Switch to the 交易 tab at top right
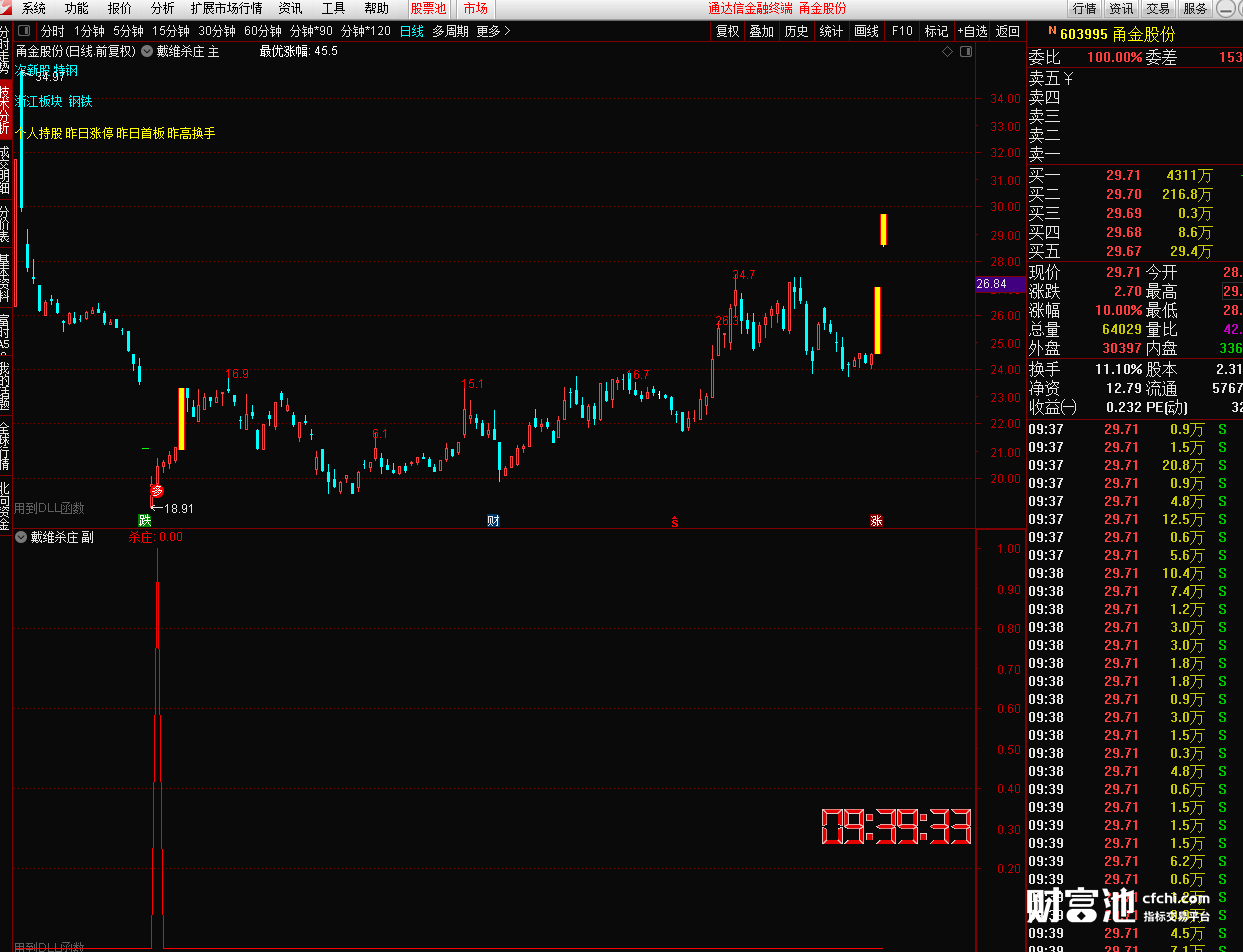 (x=1158, y=8)
